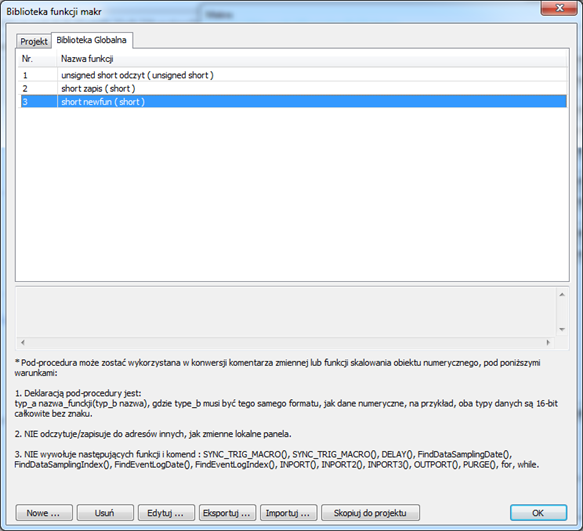This screenshot has width=583, height=531.
Task: Click the Nowe ... button
Action: (44, 513)
